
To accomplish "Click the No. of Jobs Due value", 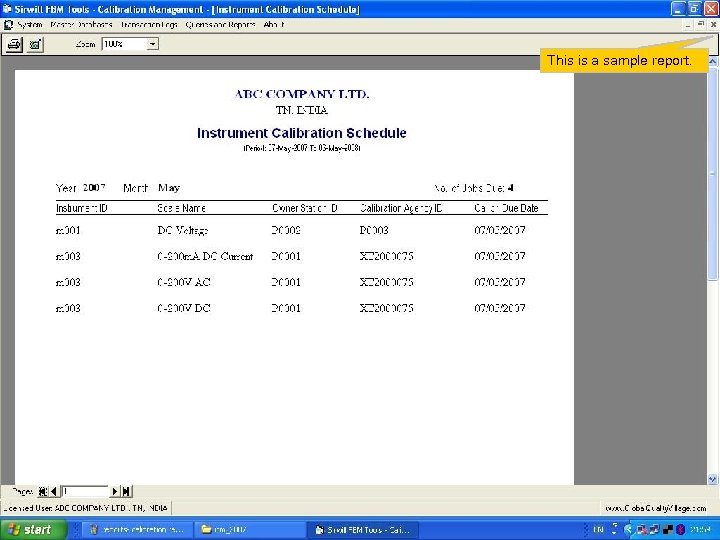I will coord(511,188).
